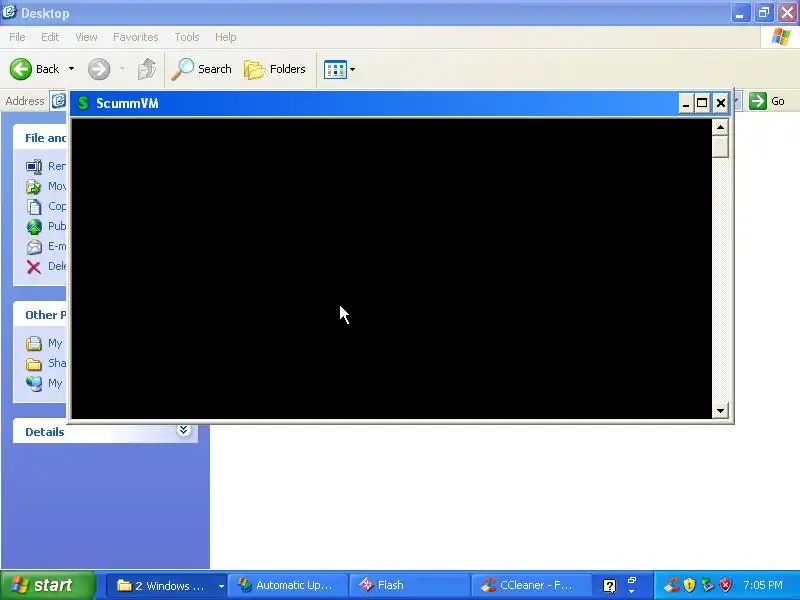The height and width of the screenshot is (600, 800).
Task: Click the Publish globe icon in sidebar
Action: (34, 227)
